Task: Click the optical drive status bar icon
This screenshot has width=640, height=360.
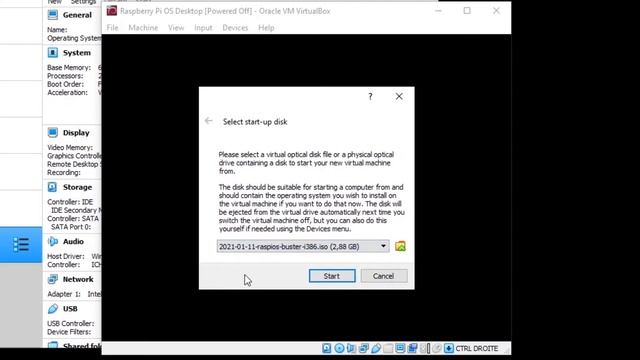Action: tap(339, 348)
